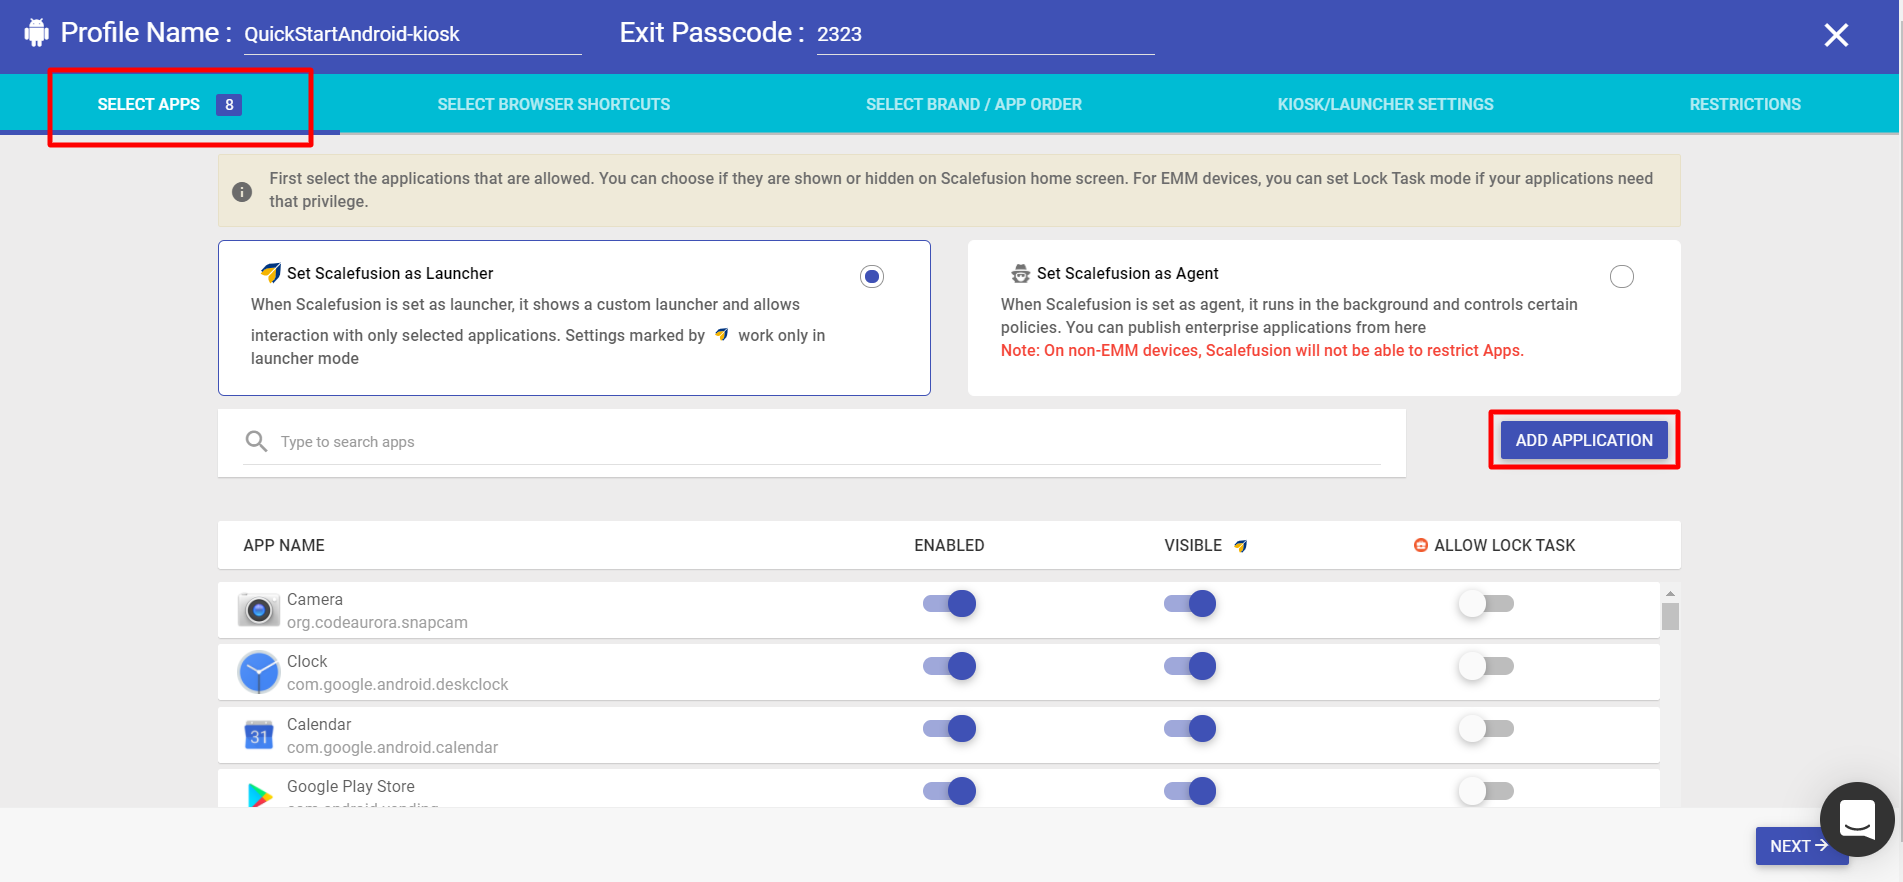The image size is (1903, 882).
Task: Click the Camera app icon
Action: [259, 610]
